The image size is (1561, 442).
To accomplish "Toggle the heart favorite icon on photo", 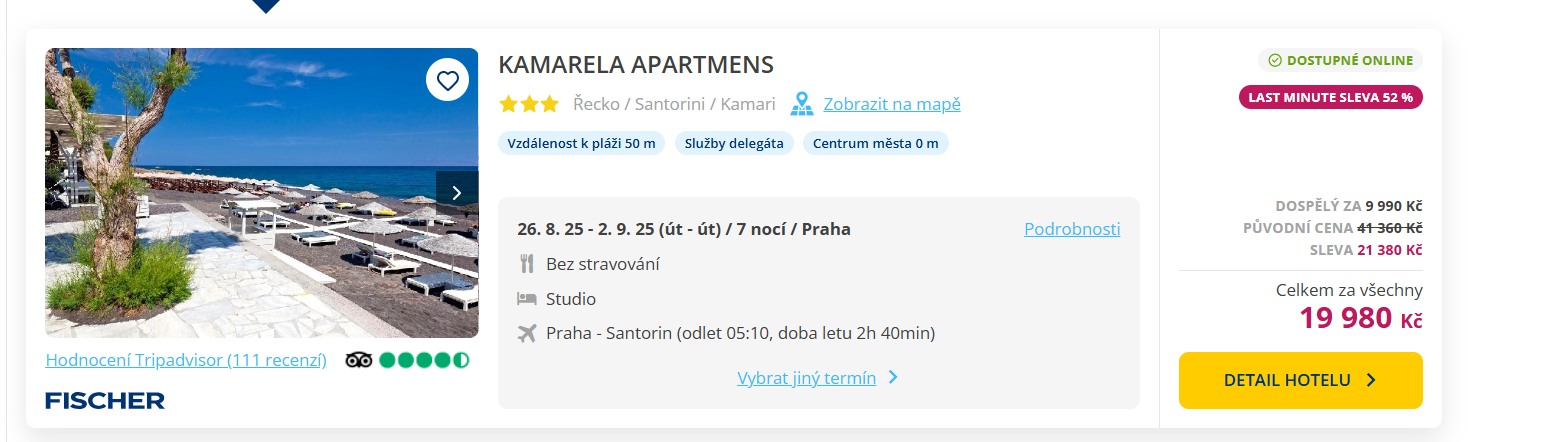I will coord(447,80).
